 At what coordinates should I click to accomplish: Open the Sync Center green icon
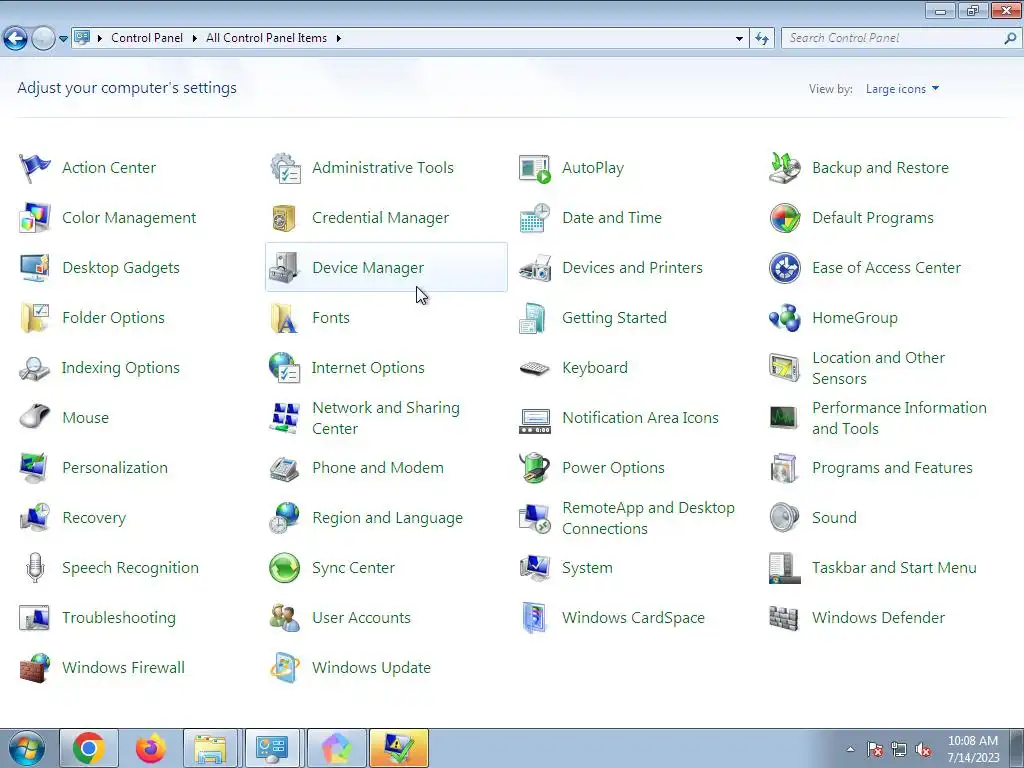[x=285, y=568]
